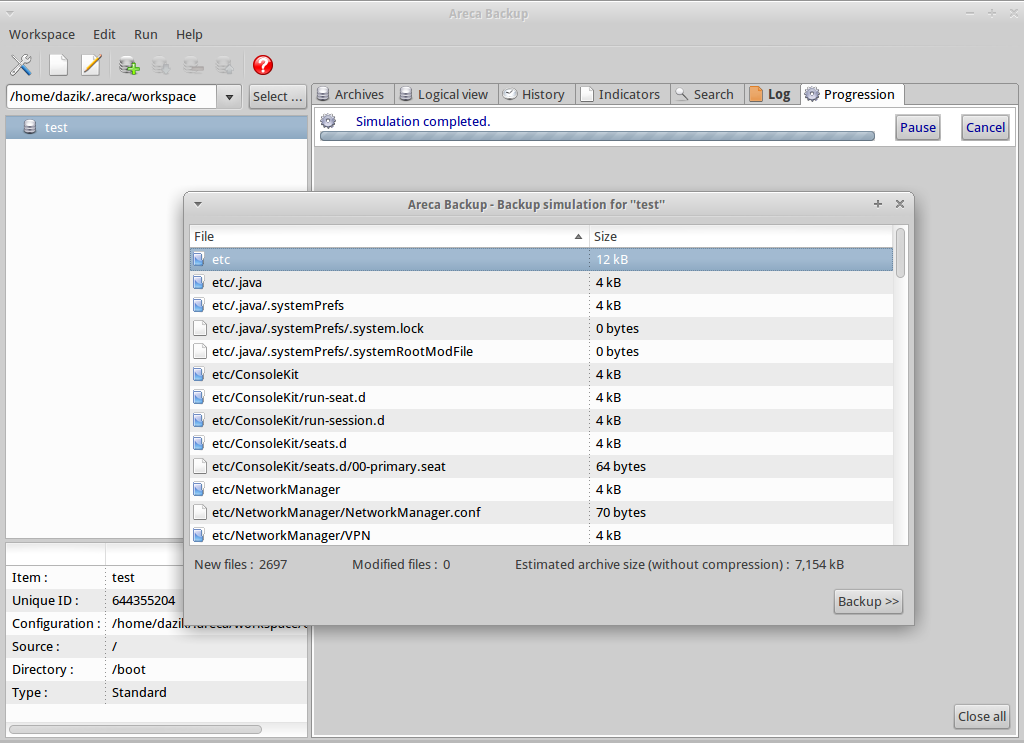The image size is (1024, 743).
Task: Click the Source value /
Action: coord(114,646)
